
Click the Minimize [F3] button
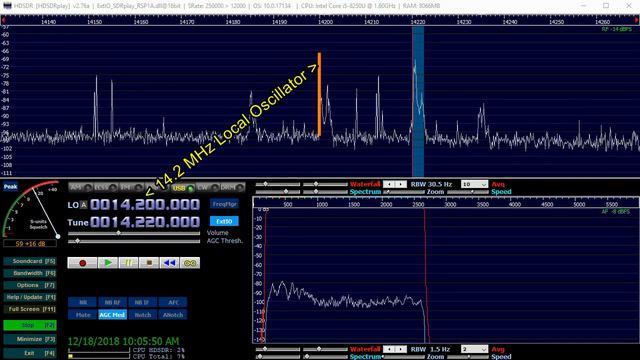pos(30,339)
